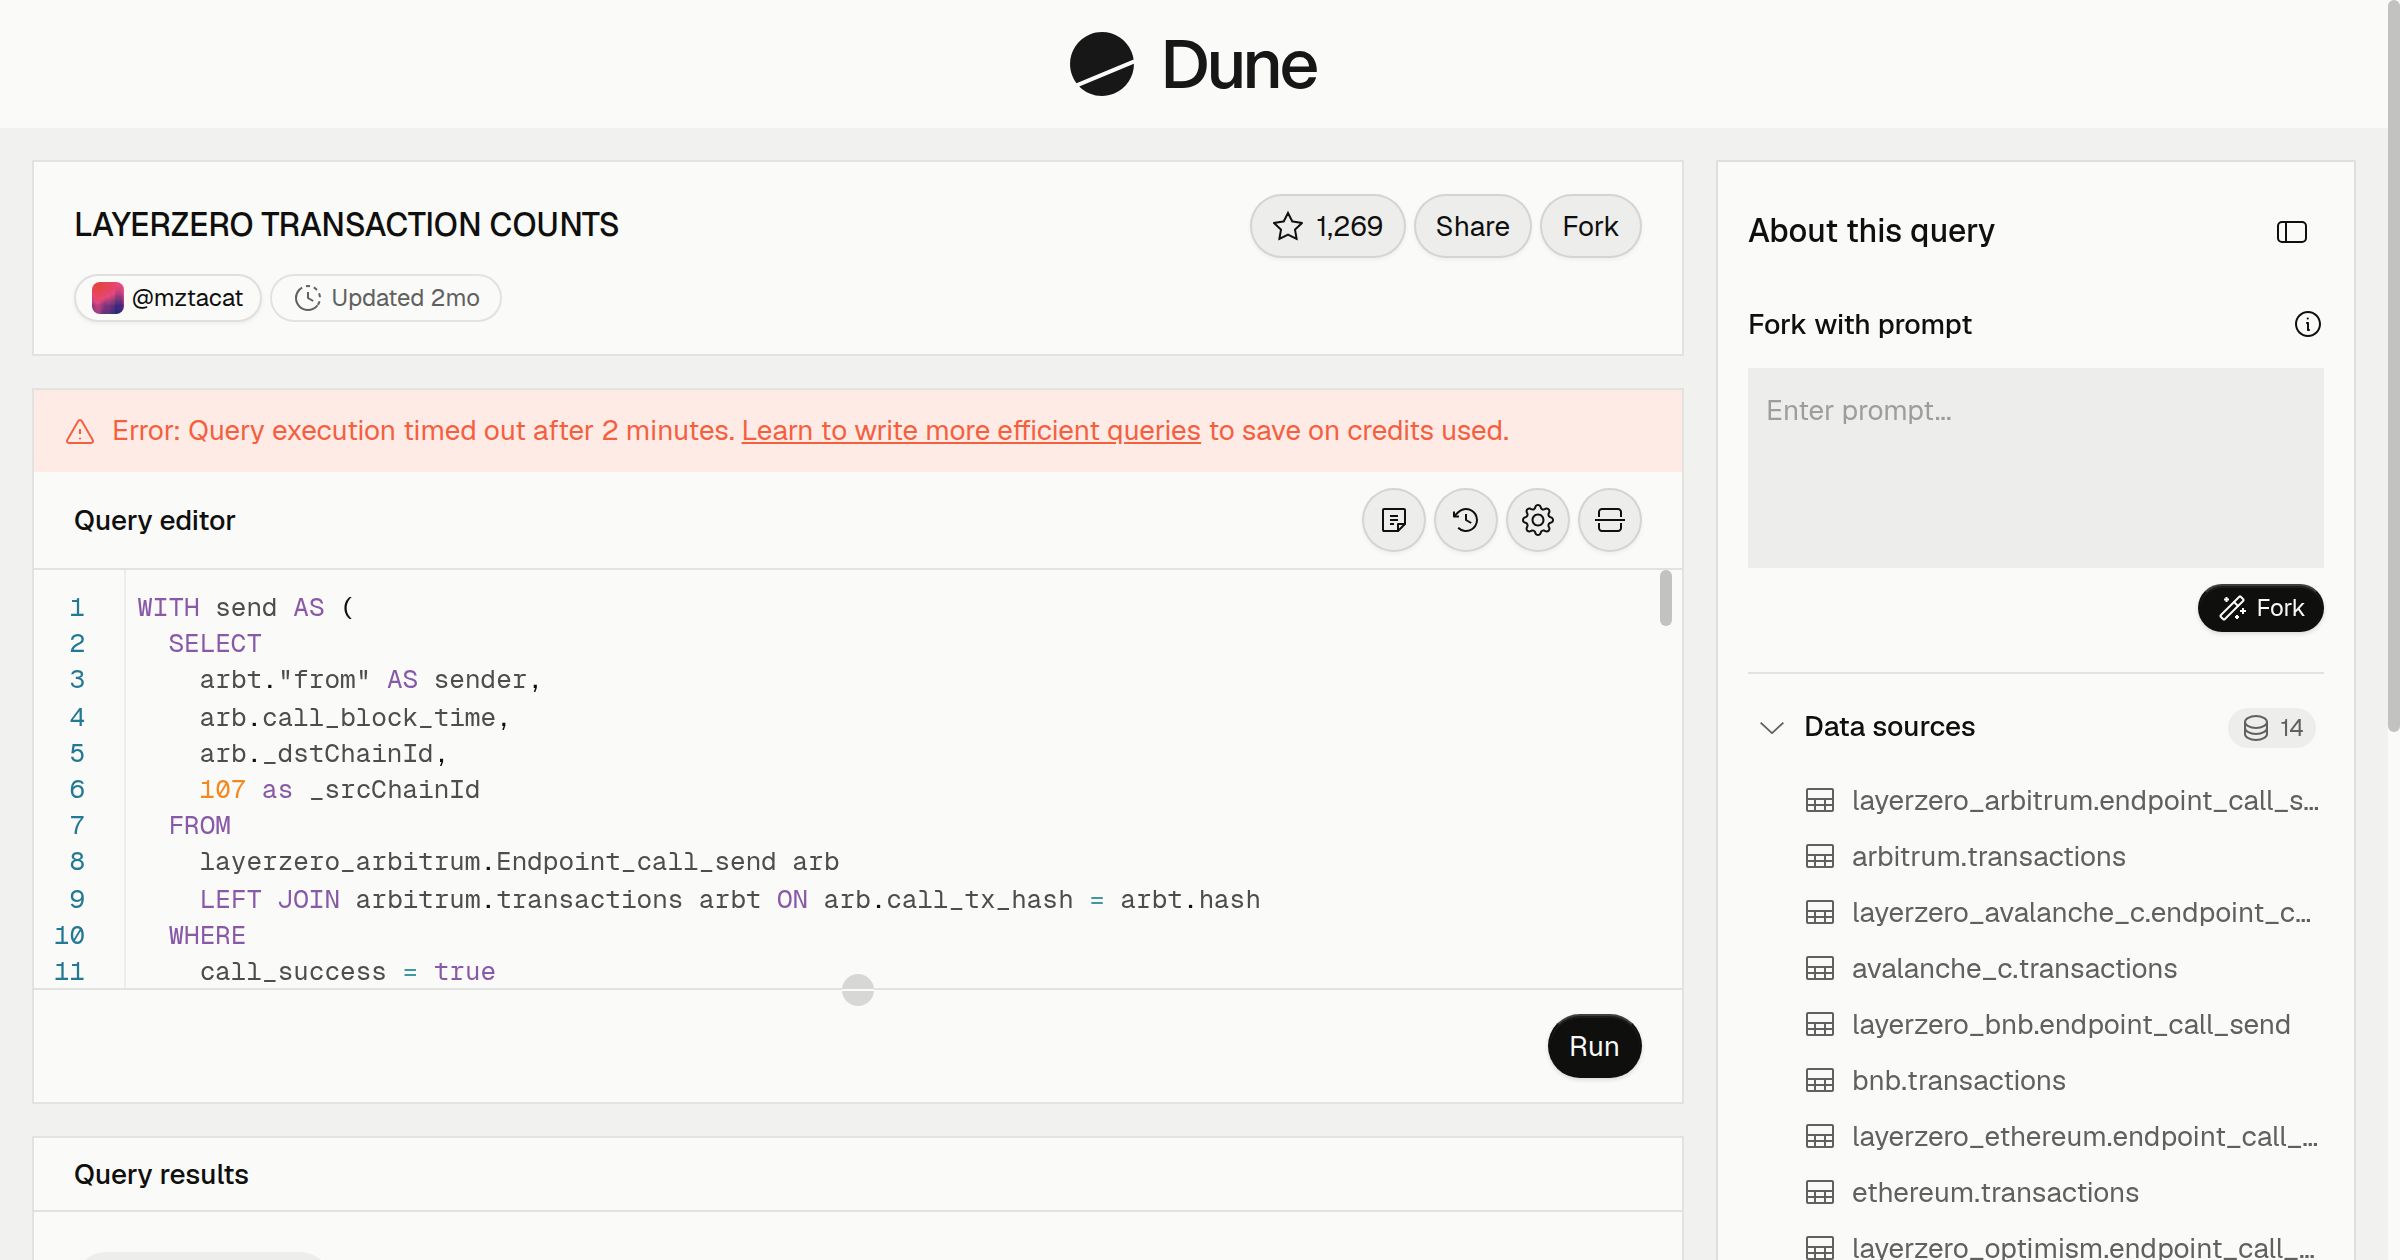Grab the editor resize handle

pyautogui.click(x=858, y=990)
